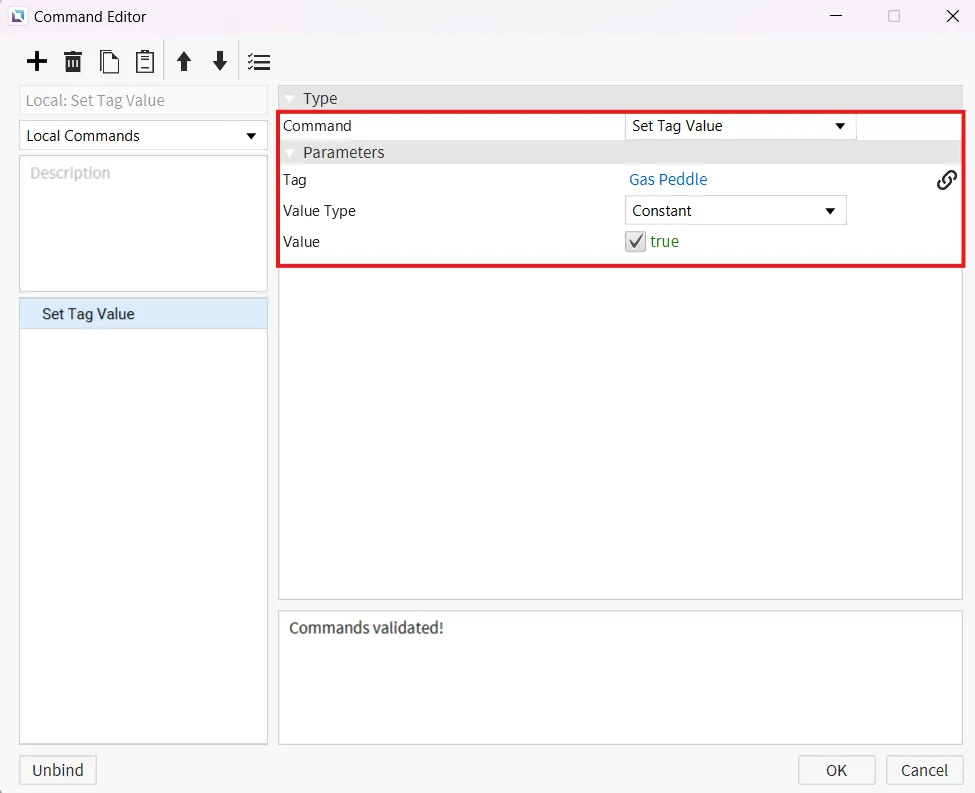Open the Local Commands dropdown
975x793 pixels.
[143, 136]
